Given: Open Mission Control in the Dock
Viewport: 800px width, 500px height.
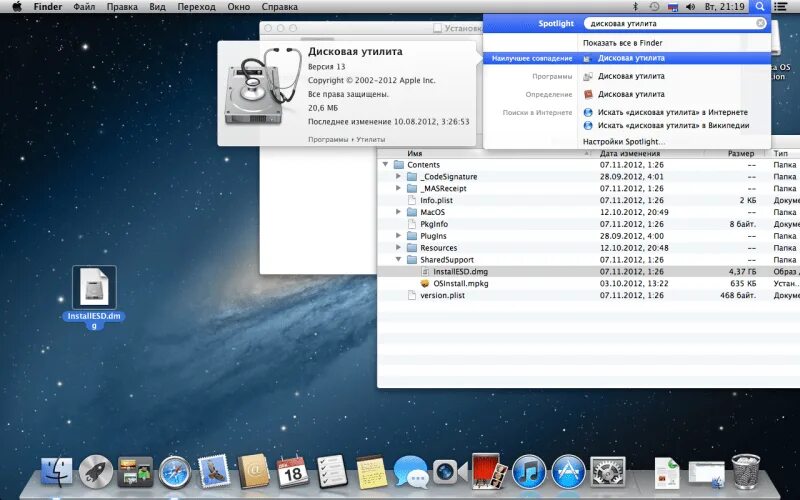Looking at the screenshot, I should click(x=135, y=471).
